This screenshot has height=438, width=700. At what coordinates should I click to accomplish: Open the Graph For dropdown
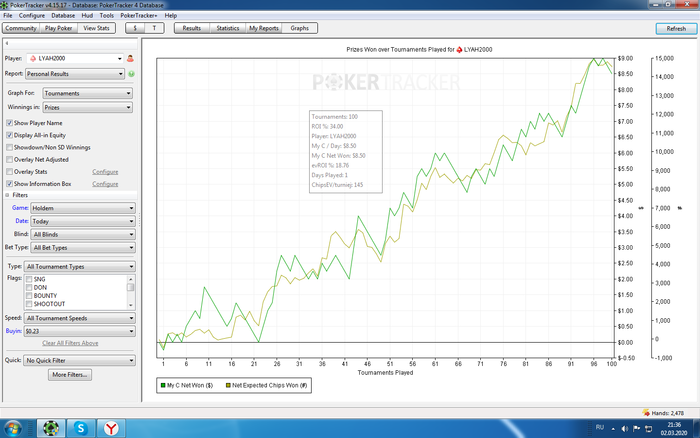(88, 93)
